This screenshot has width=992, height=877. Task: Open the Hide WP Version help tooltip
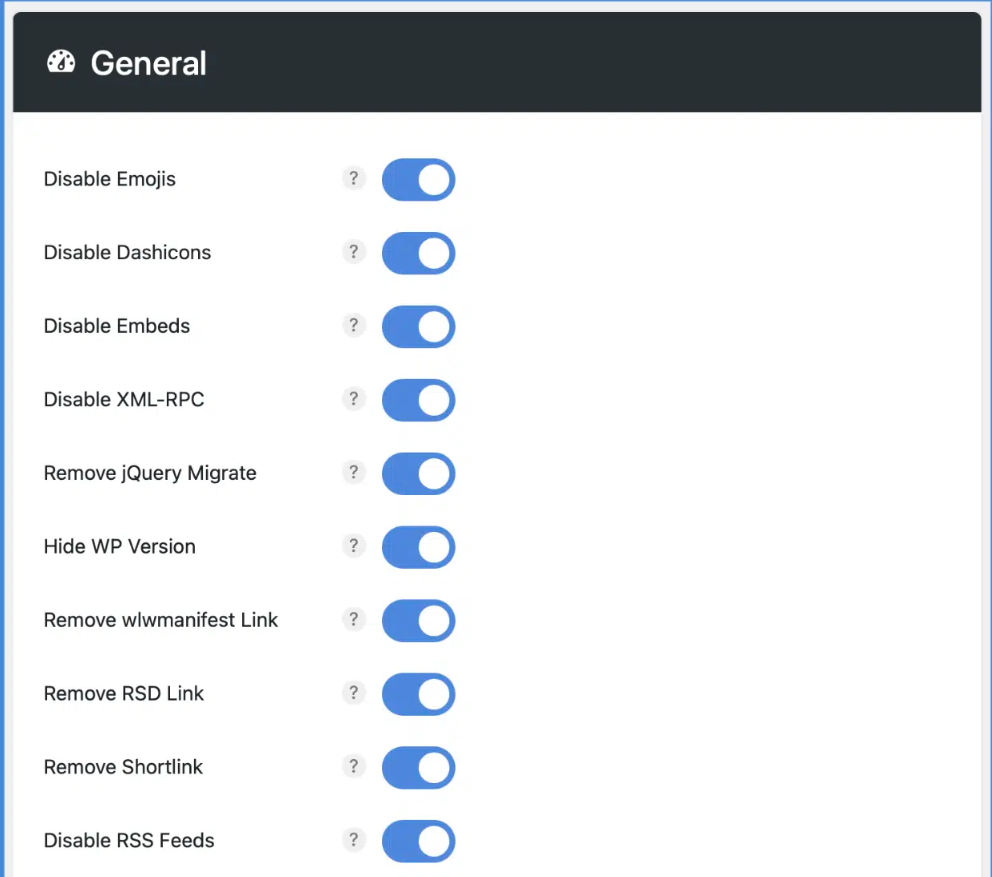click(x=354, y=546)
